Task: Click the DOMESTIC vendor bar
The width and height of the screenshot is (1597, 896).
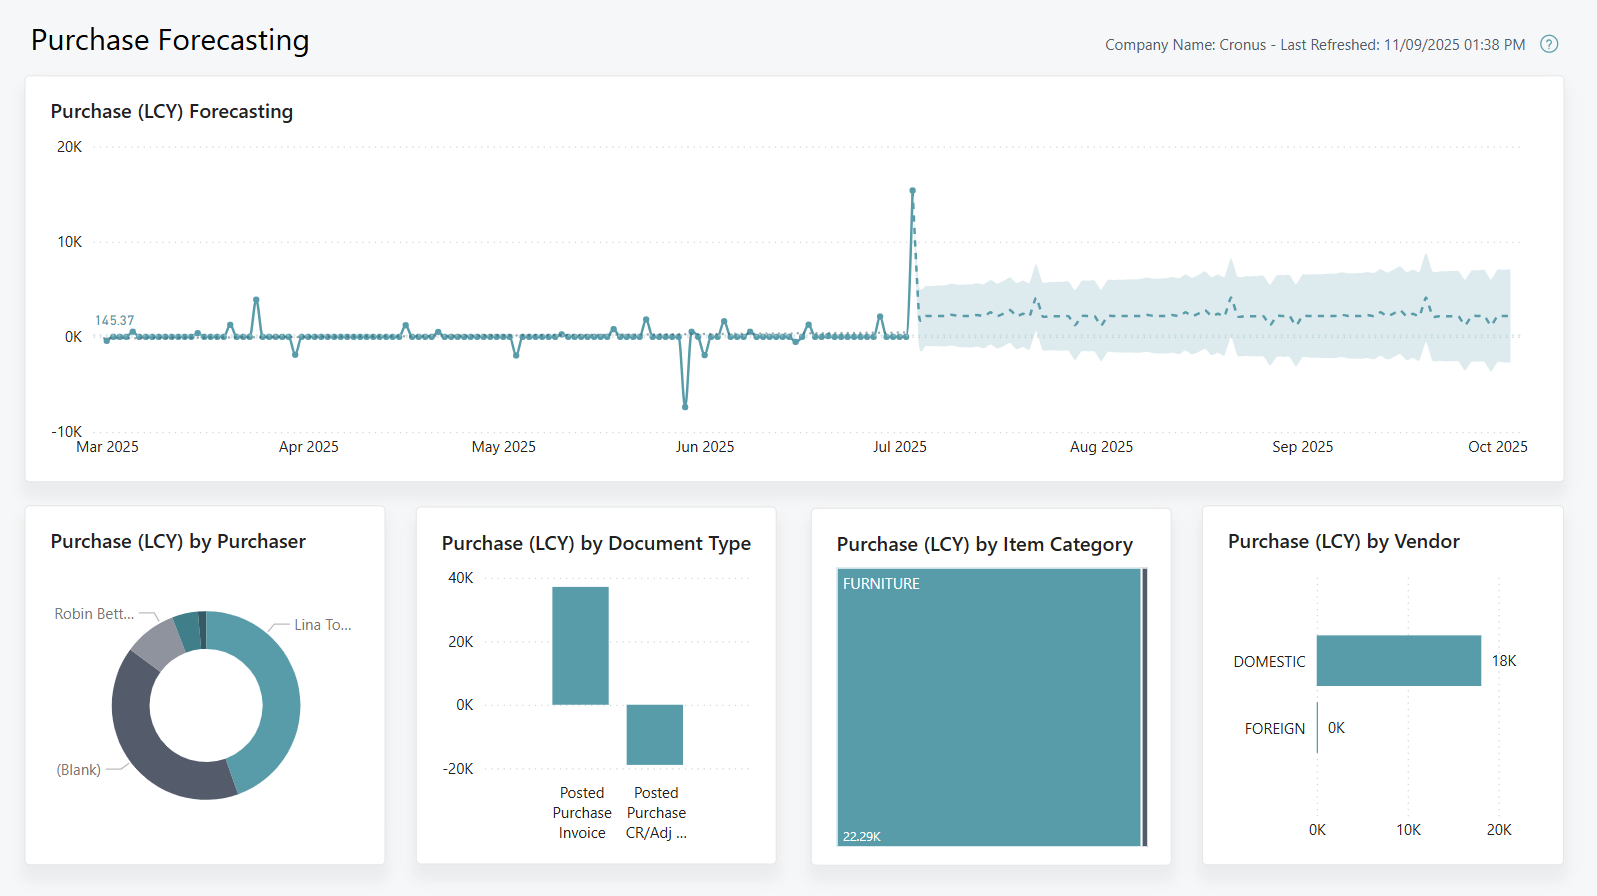Action: point(1398,660)
